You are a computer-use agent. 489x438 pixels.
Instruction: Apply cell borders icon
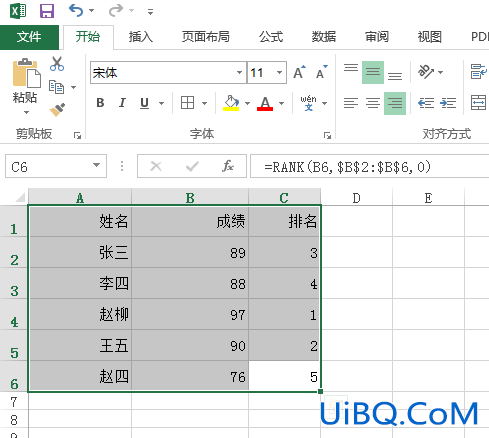[x=187, y=103]
